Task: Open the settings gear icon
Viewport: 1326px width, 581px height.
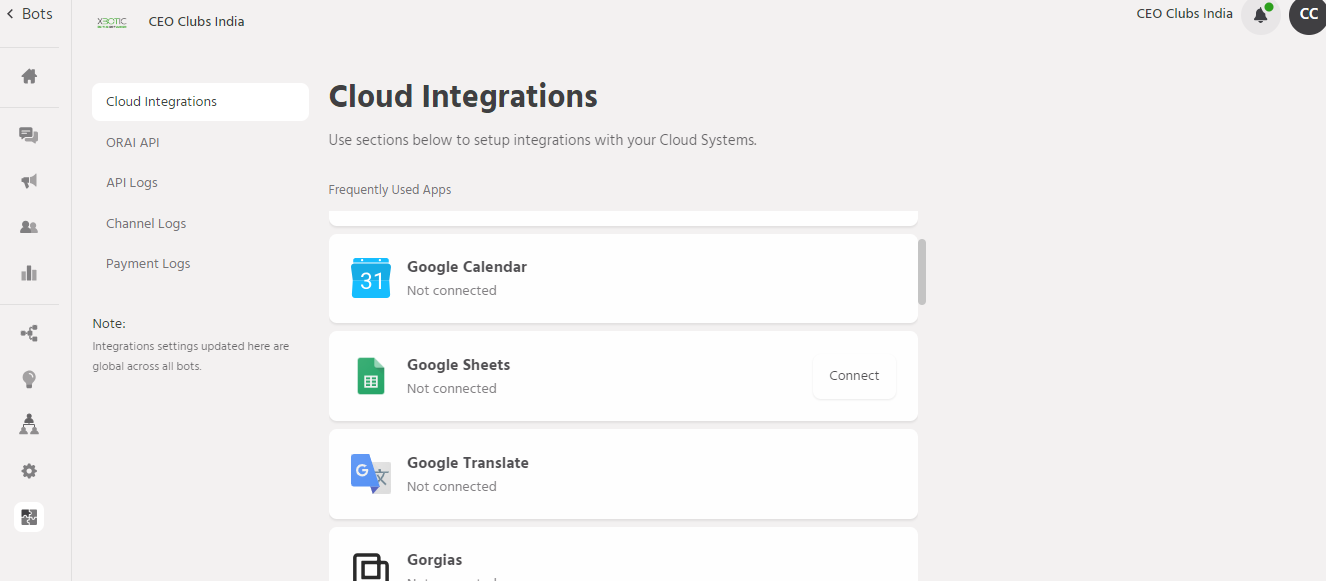Action: pyautogui.click(x=29, y=471)
